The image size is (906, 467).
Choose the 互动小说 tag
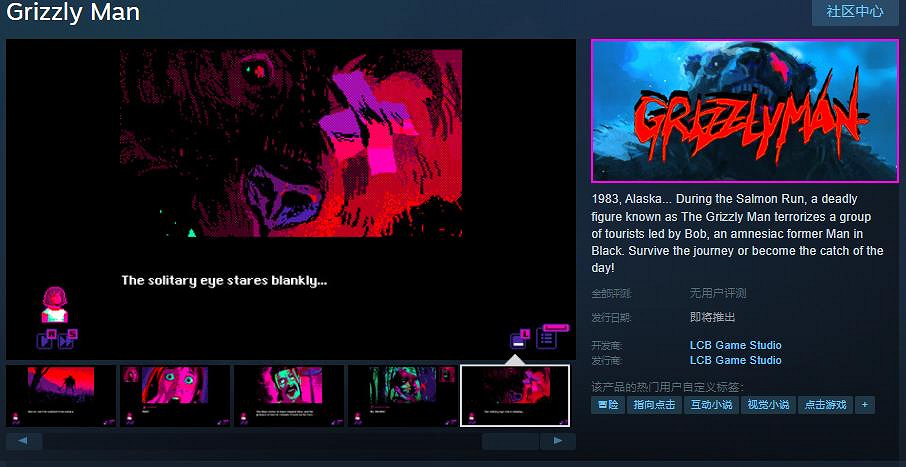pos(711,405)
